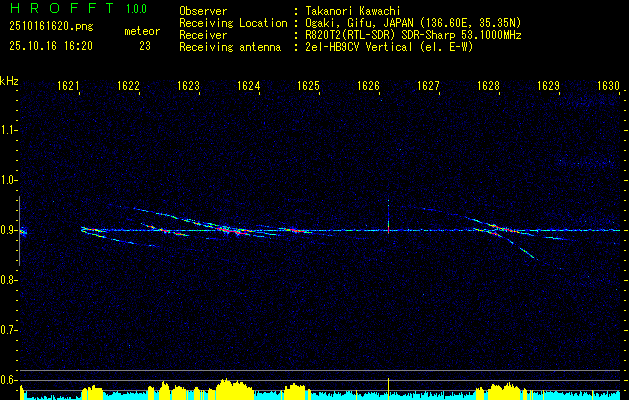The height and width of the screenshot is (400, 629).
Task: Click observer name Takanori Kawachi
Action: coord(353,11)
